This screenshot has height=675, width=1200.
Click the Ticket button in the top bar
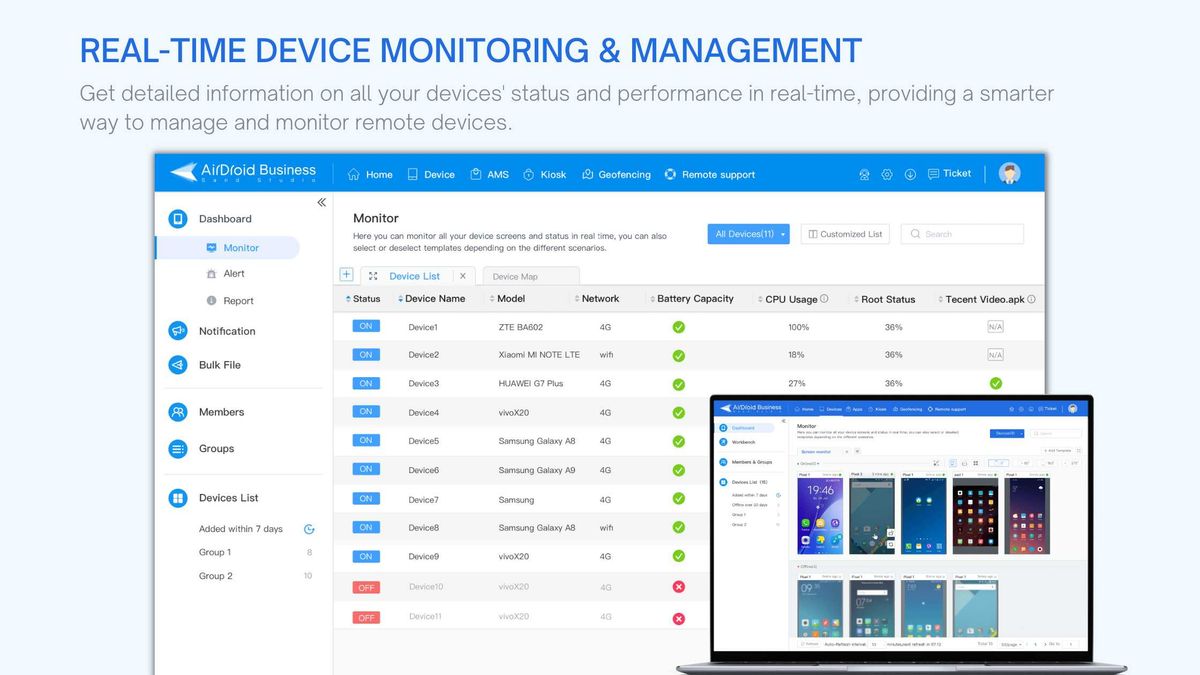point(948,173)
